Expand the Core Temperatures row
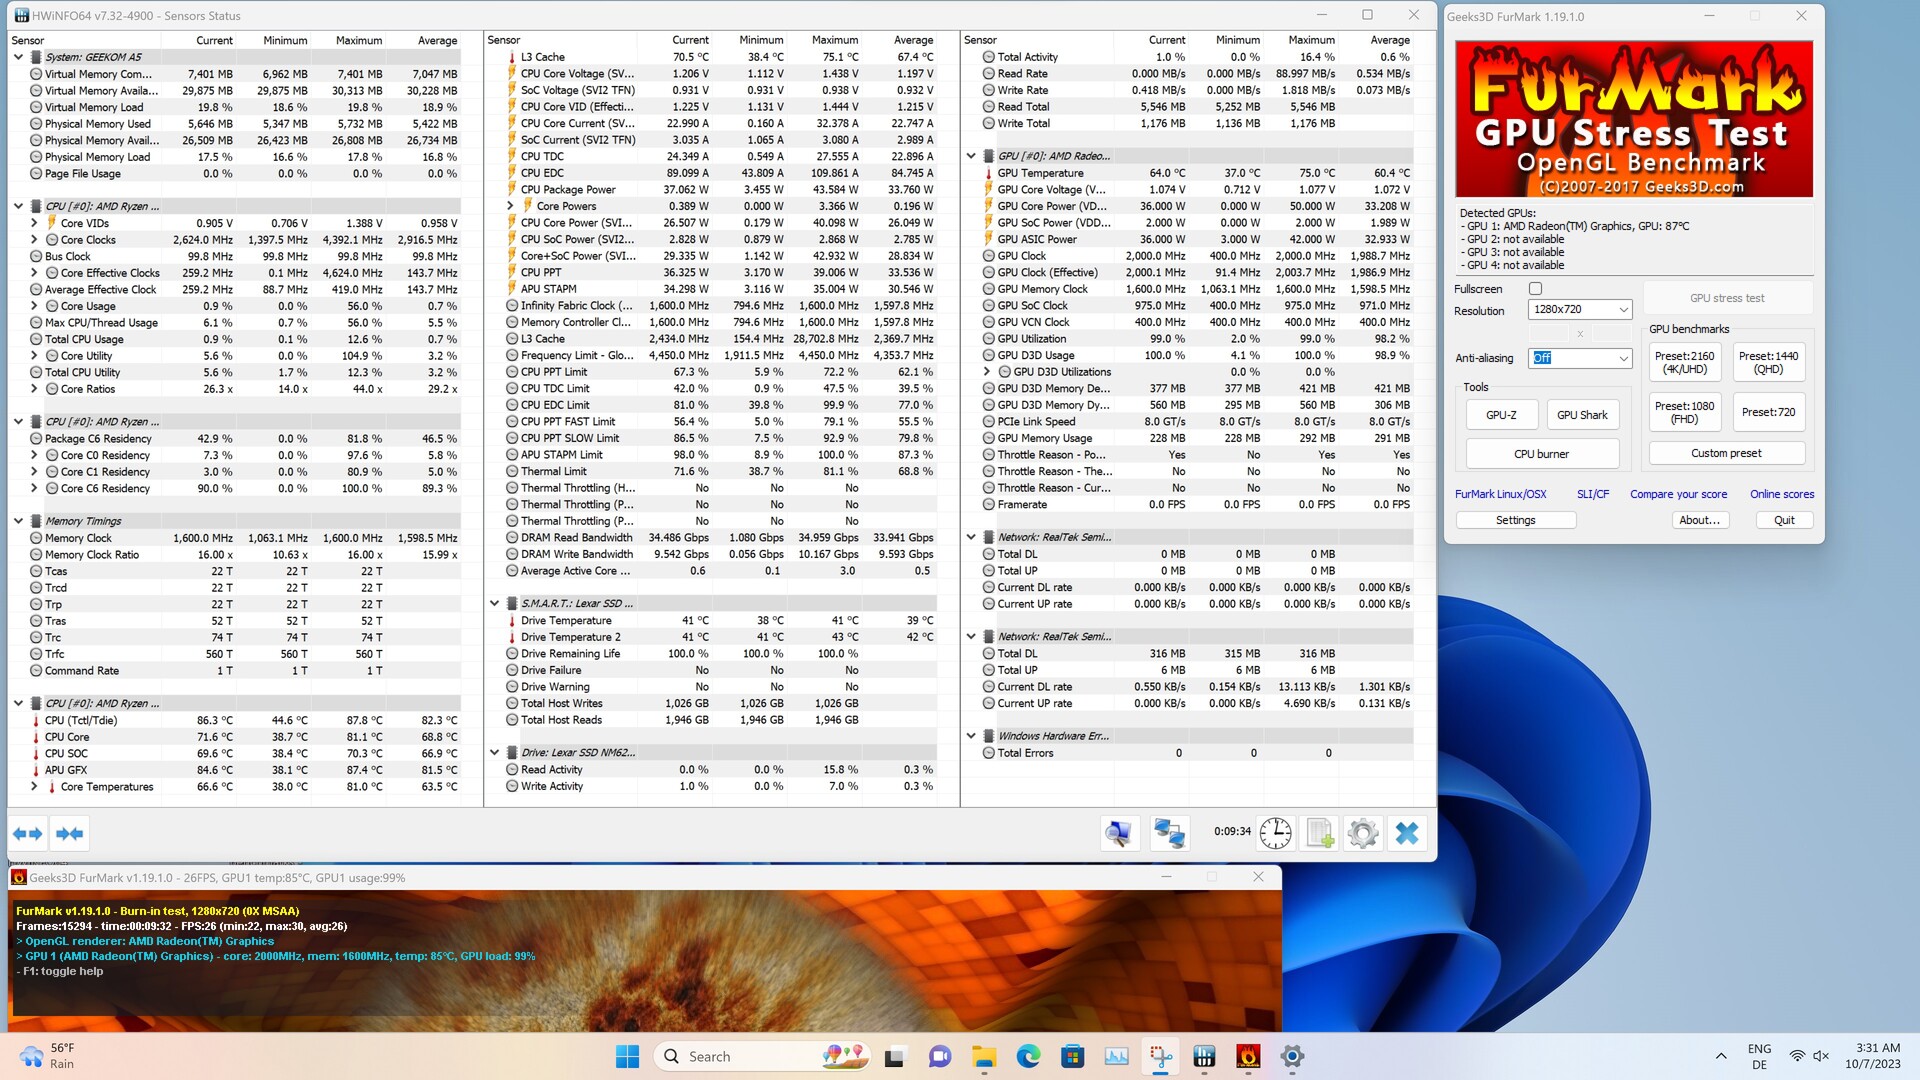 (34, 787)
